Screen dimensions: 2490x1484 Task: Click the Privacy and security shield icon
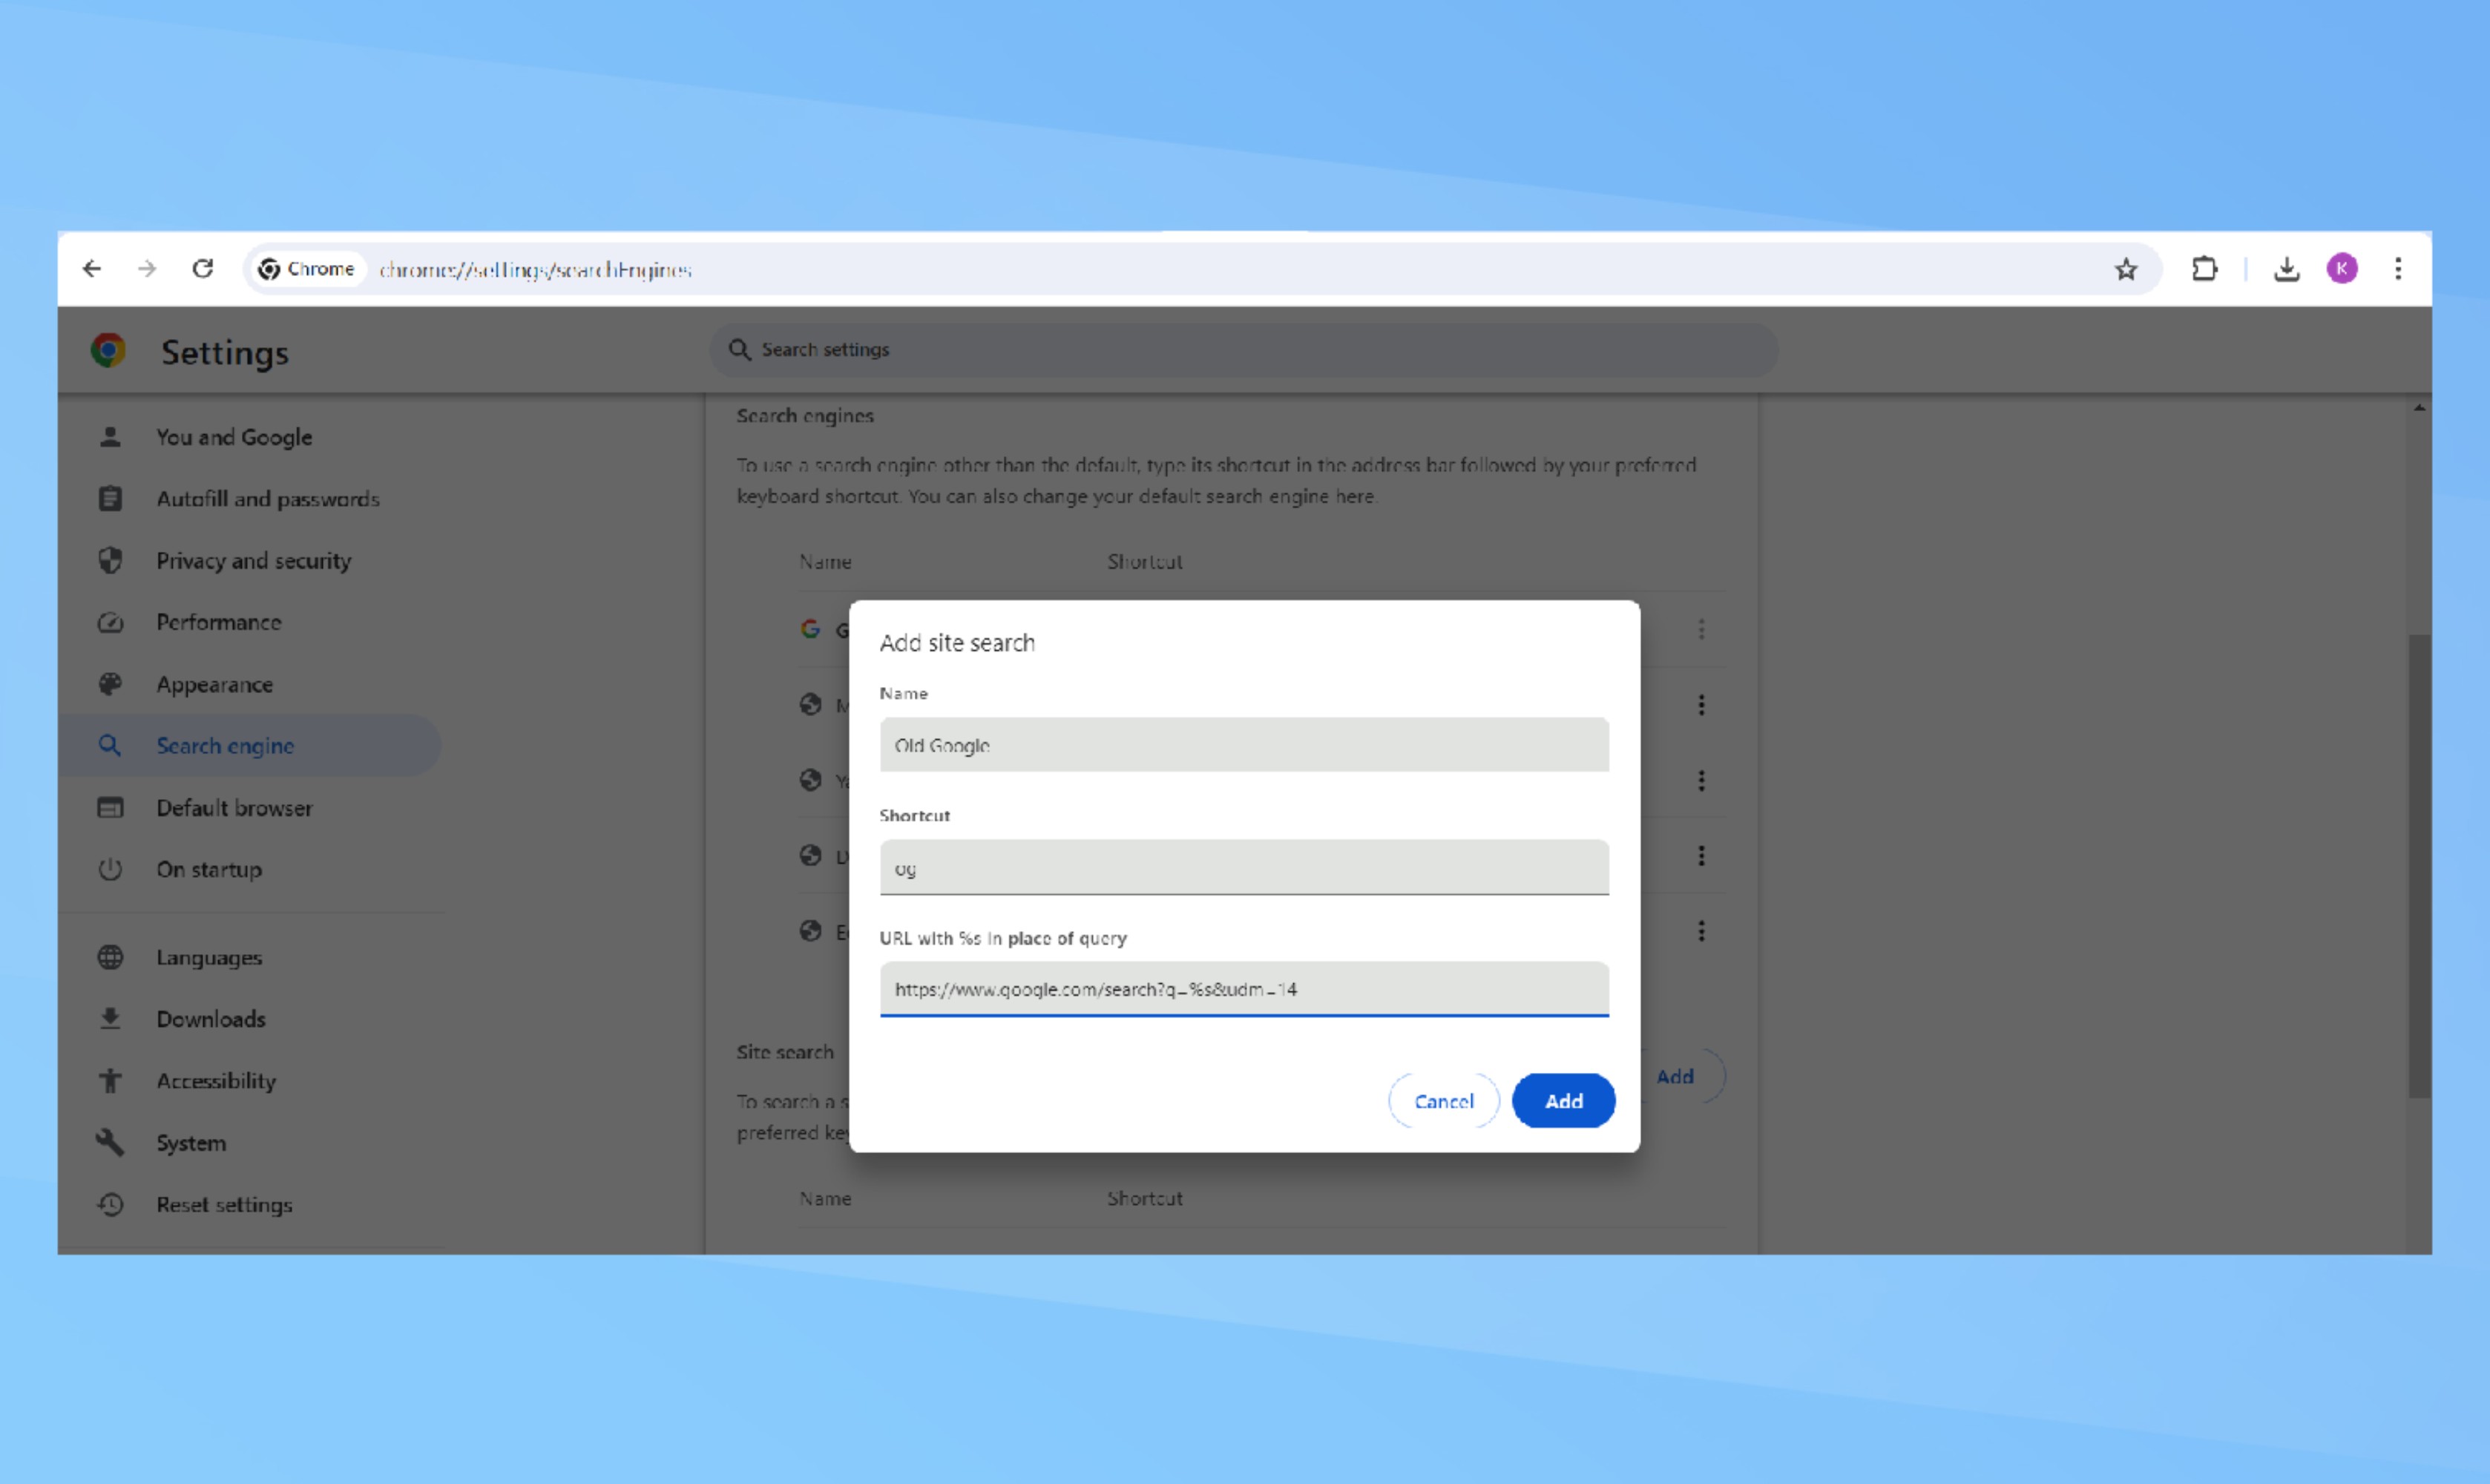(x=110, y=560)
